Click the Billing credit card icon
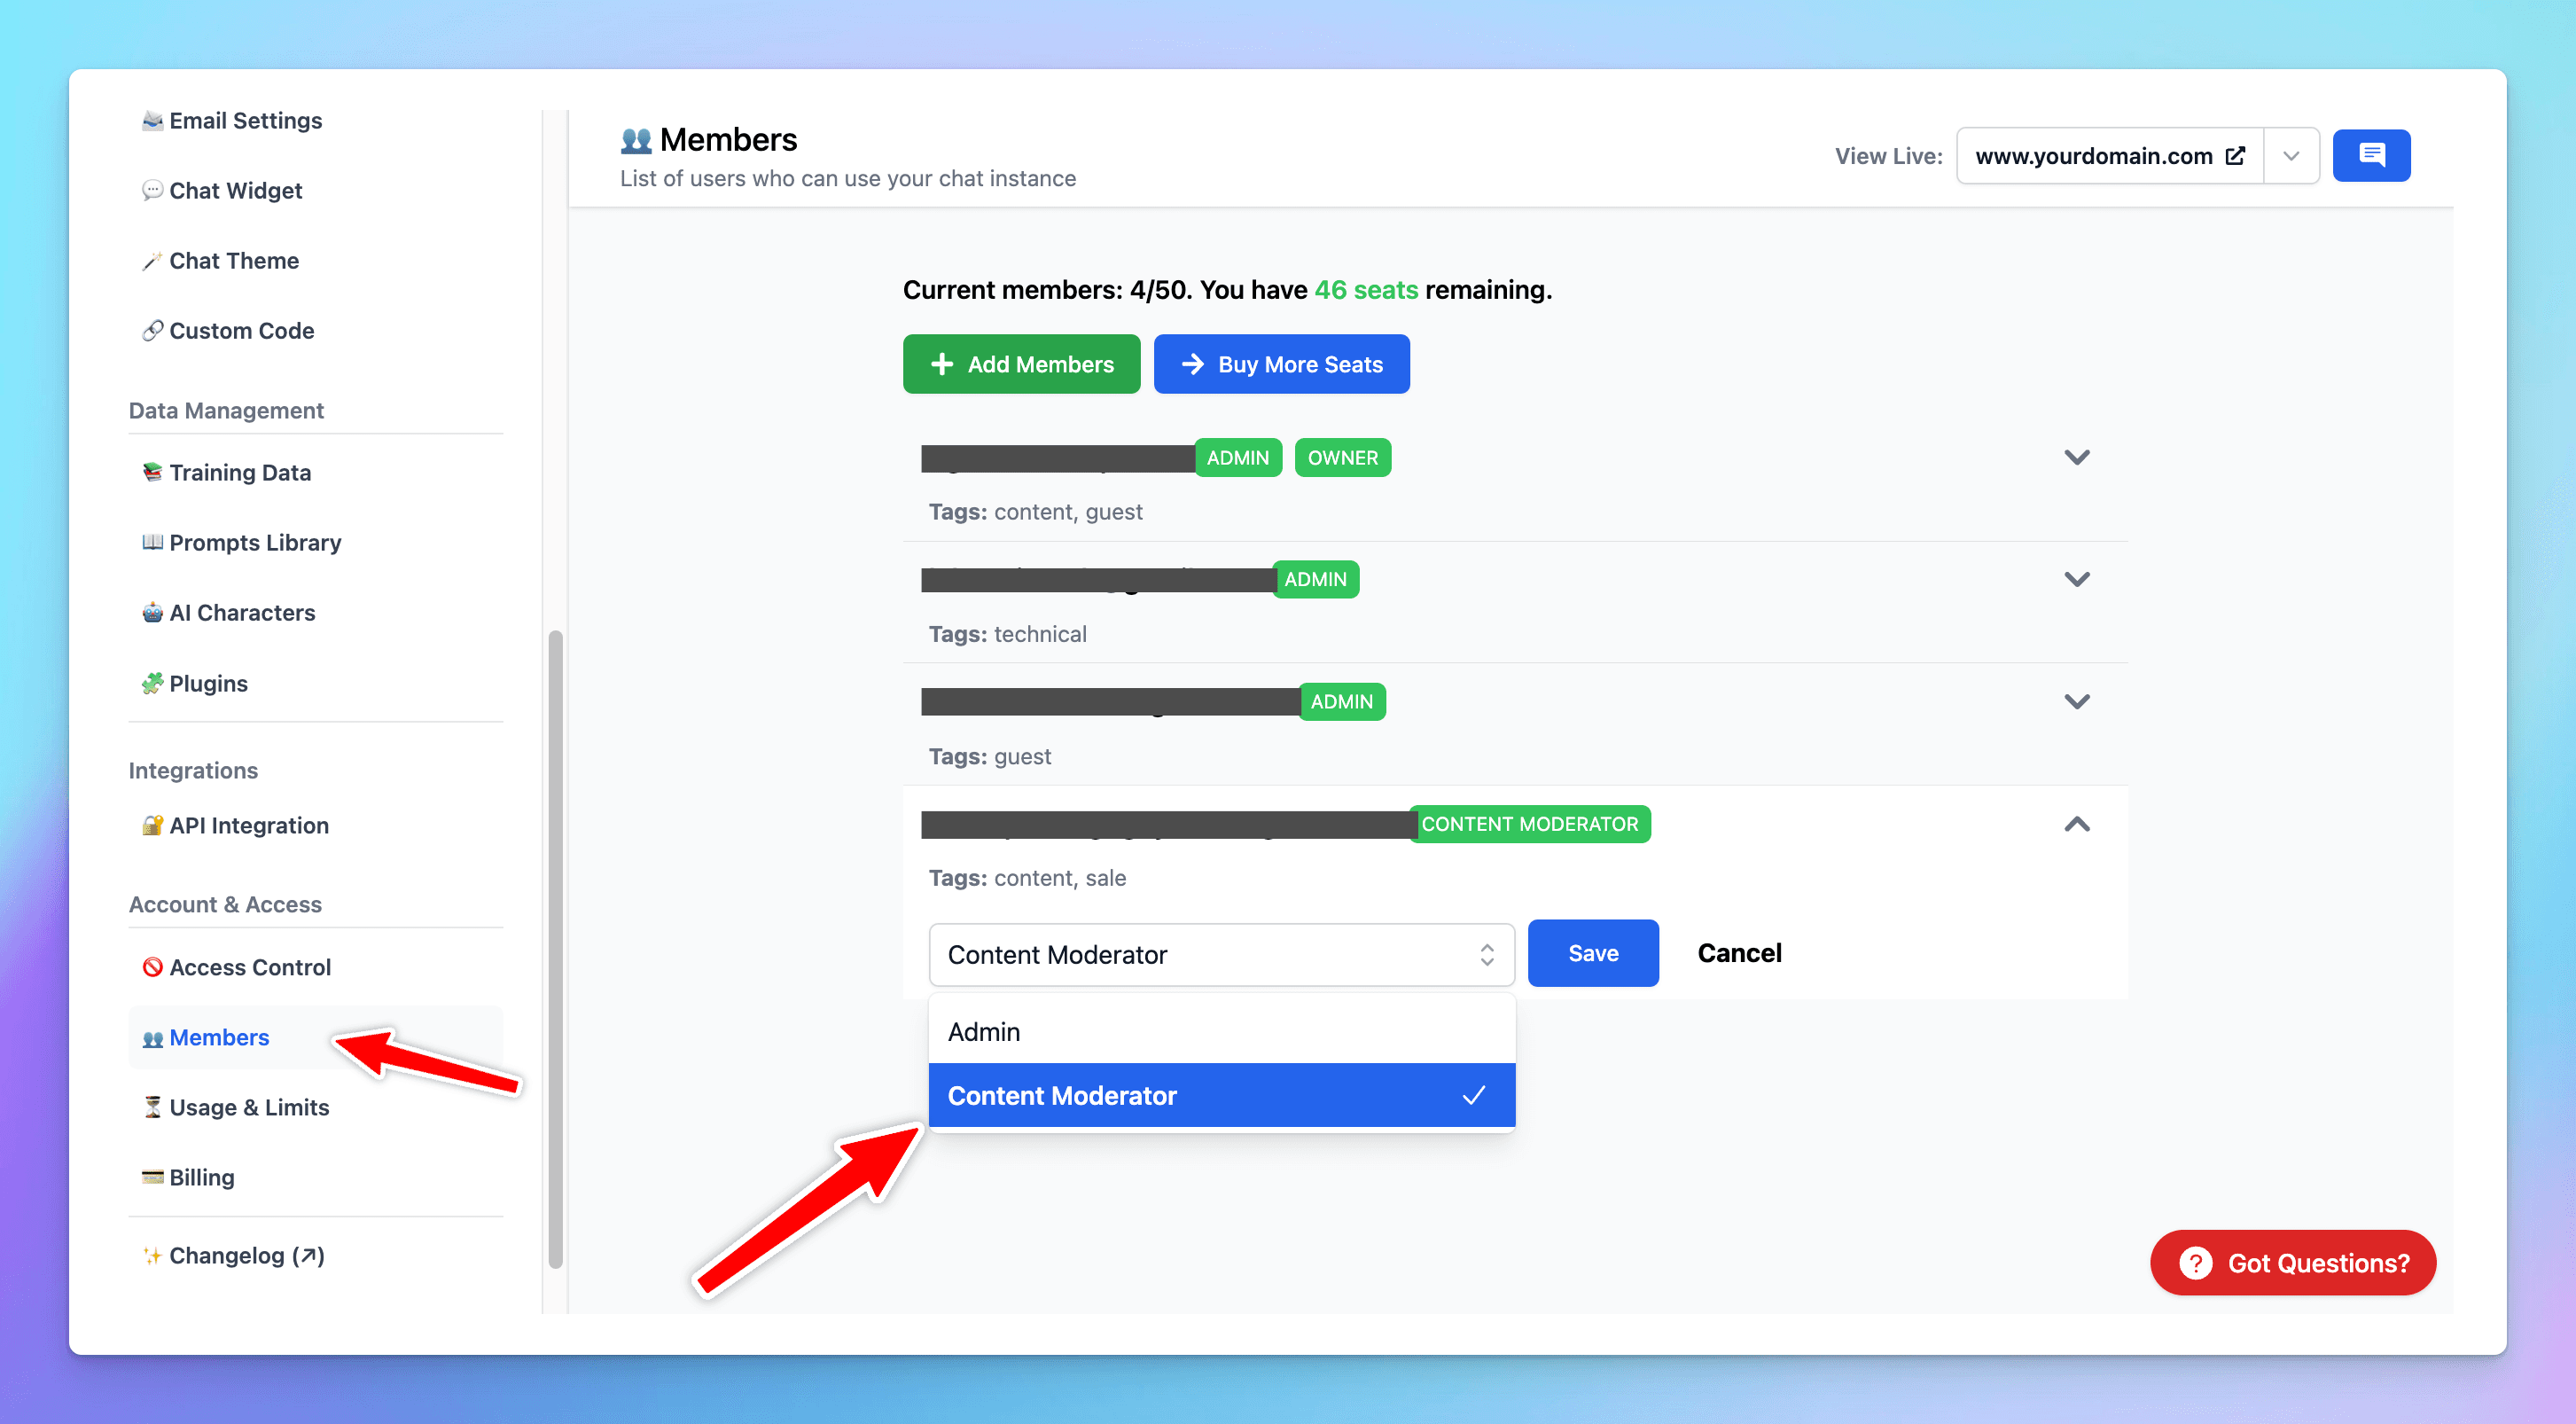 click(x=152, y=1177)
